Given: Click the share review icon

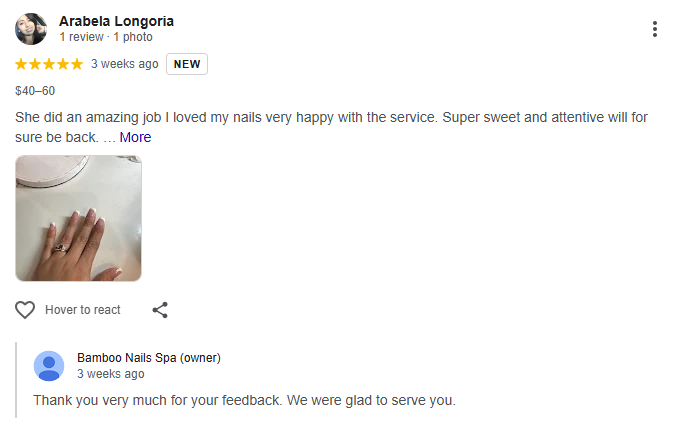Looking at the screenshot, I should coord(160,310).
